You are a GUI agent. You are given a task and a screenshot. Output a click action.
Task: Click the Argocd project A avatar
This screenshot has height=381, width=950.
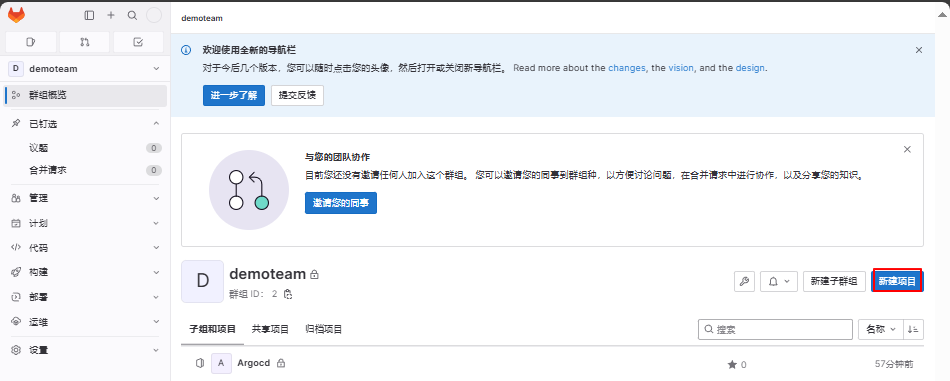(221, 363)
